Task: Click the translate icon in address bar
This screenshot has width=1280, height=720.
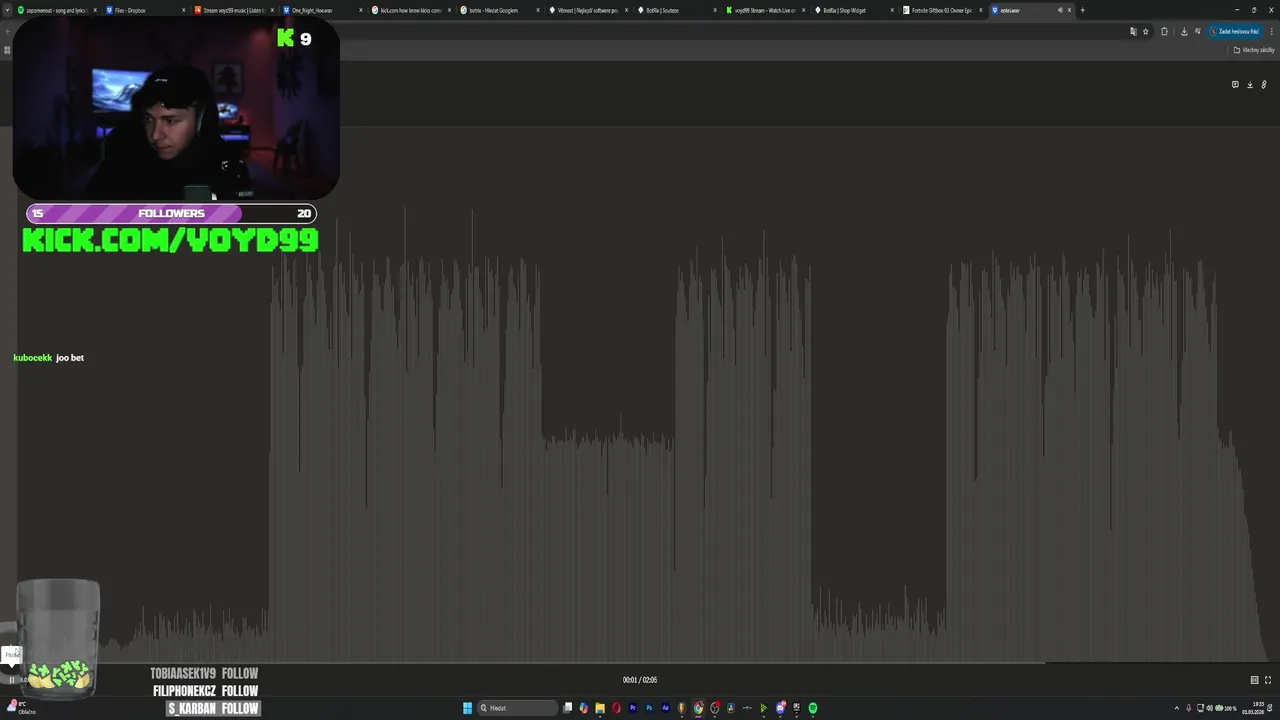Action: point(1133,31)
